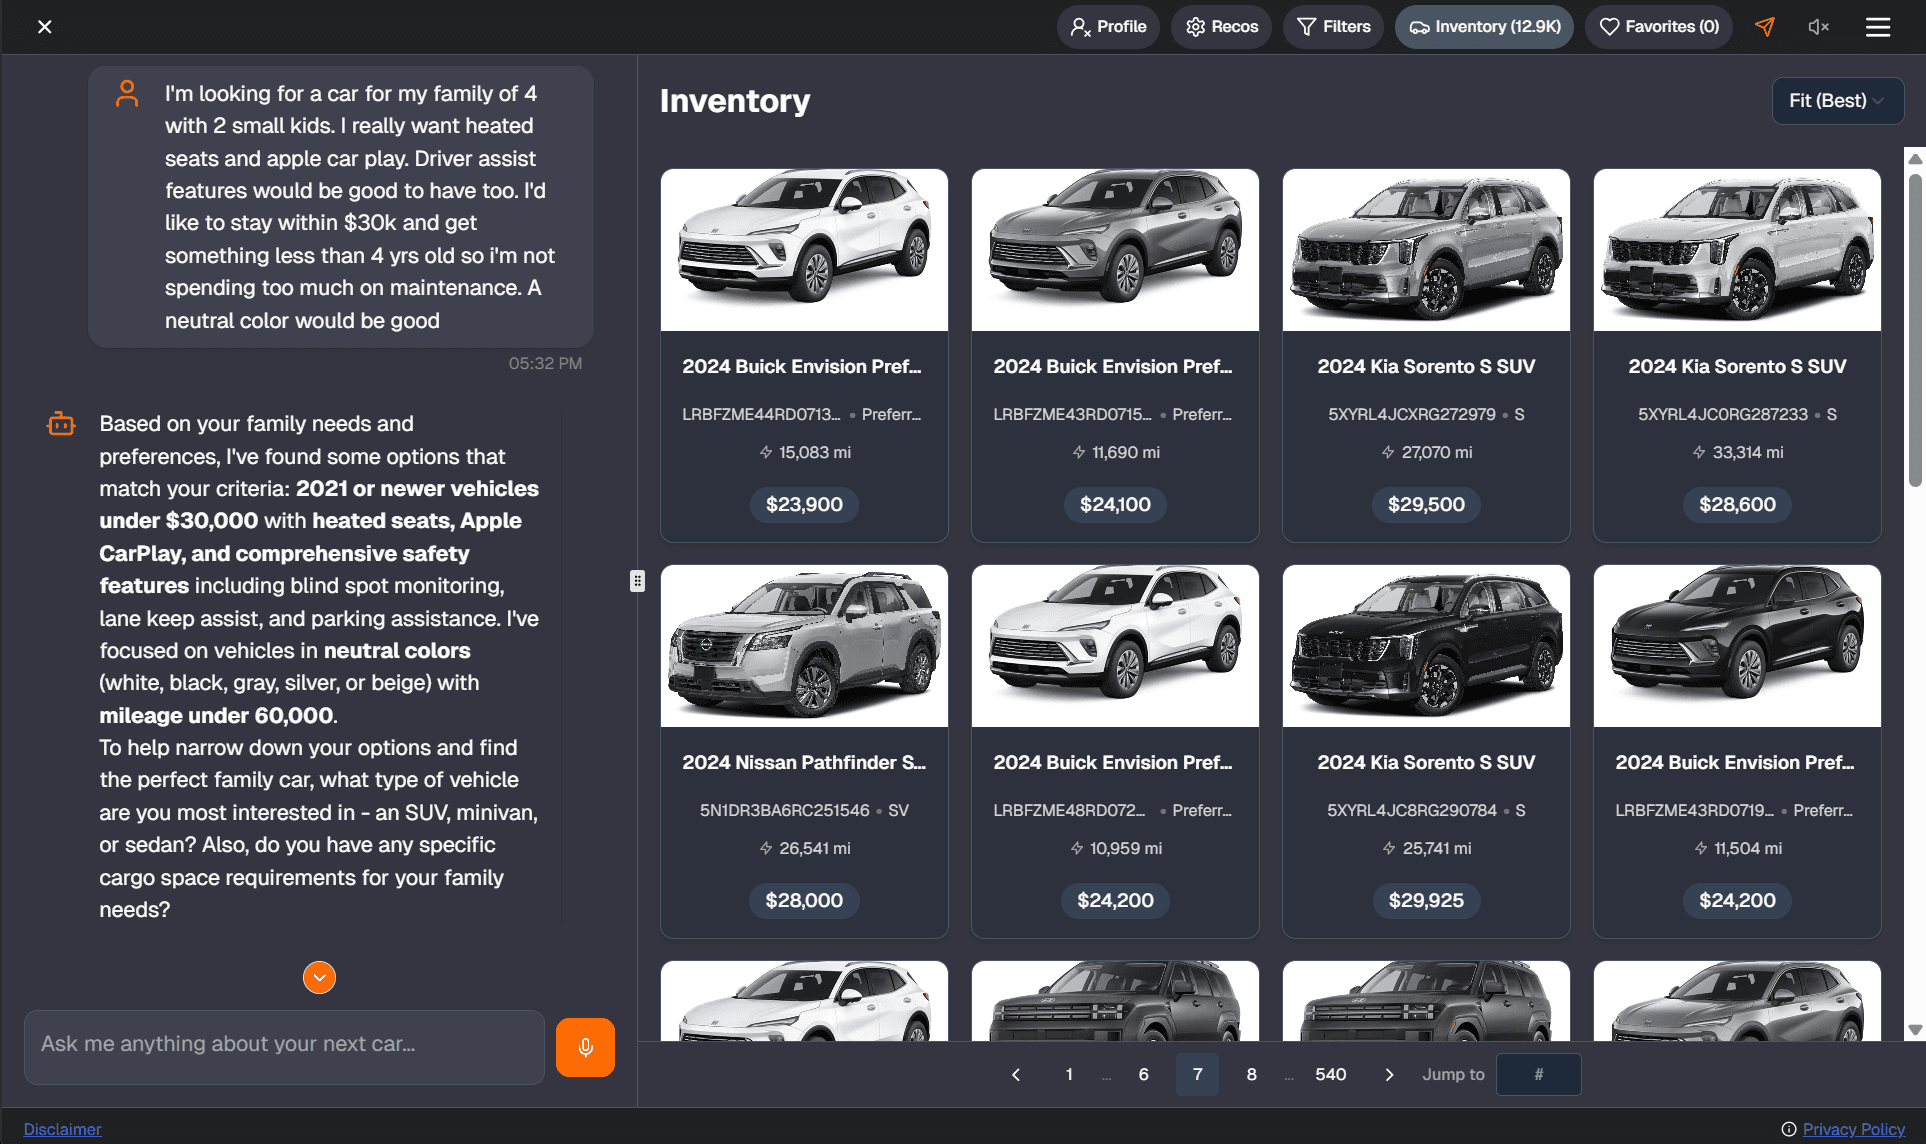Screen dimensions: 1926x1144
Task: Click the $24,100 price badge
Action: 1115,505
